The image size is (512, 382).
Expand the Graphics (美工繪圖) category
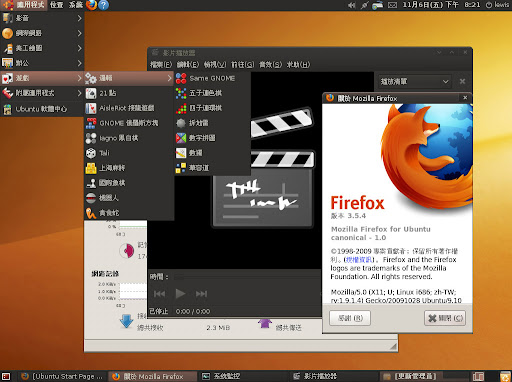click(42, 48)
